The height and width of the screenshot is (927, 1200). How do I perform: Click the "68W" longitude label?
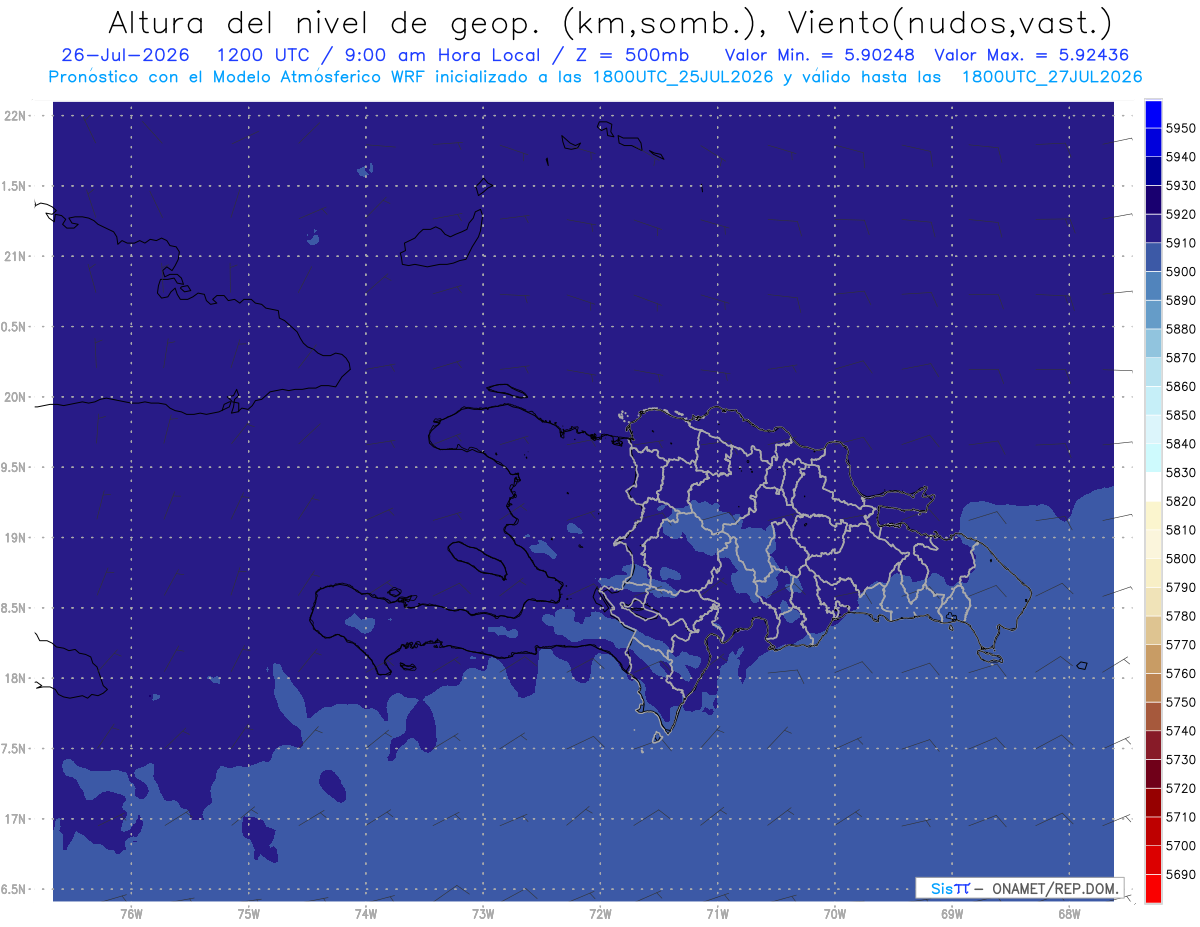1069,913
